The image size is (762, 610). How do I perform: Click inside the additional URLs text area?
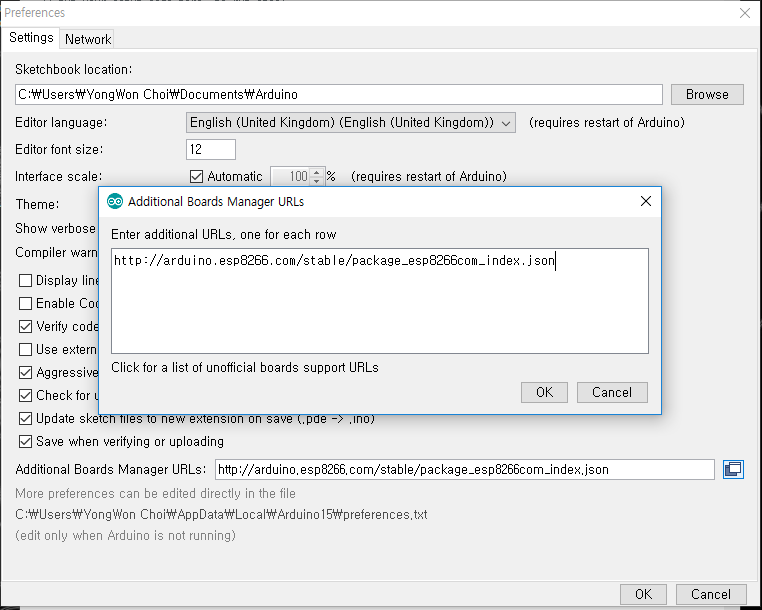[379, 310]
